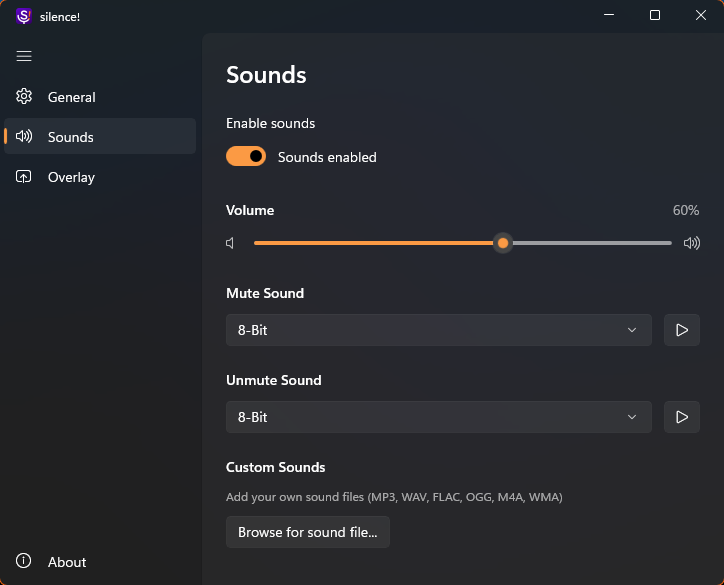Click the 60% volume value

click(x=686, y=210)
